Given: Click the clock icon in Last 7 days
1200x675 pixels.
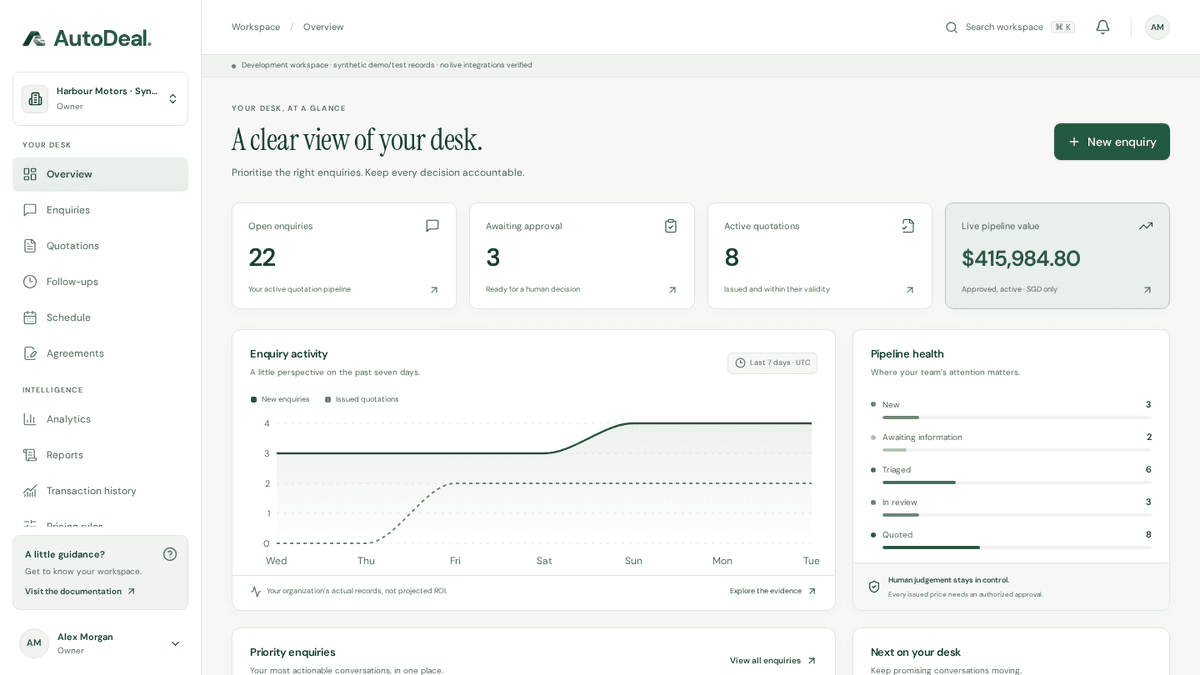Looking at the screenshot, I should pos(740,363).
